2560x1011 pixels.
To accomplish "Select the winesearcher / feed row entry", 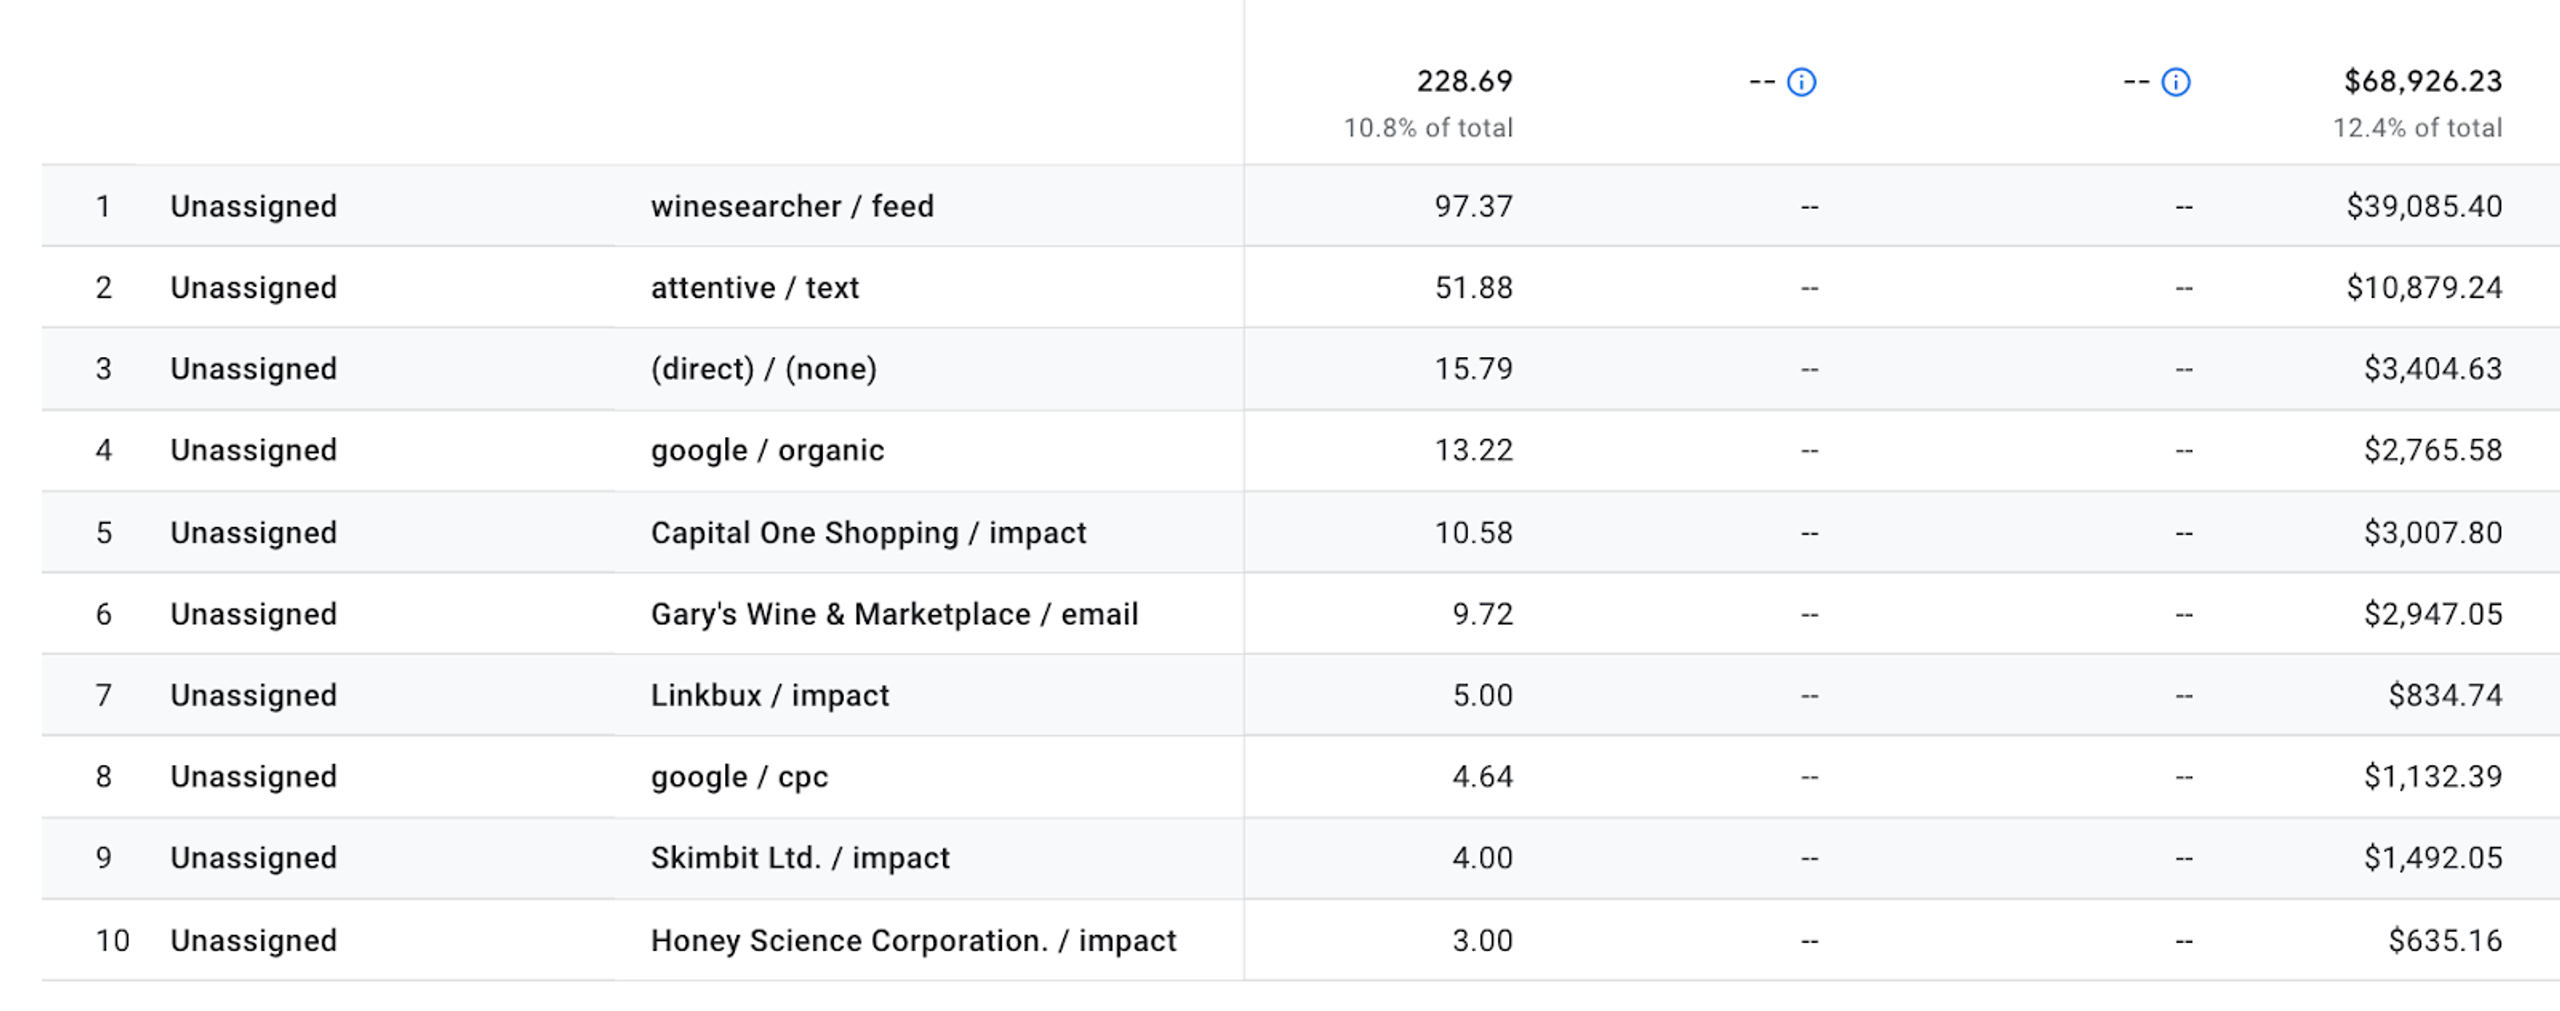I will click(792, 206).
